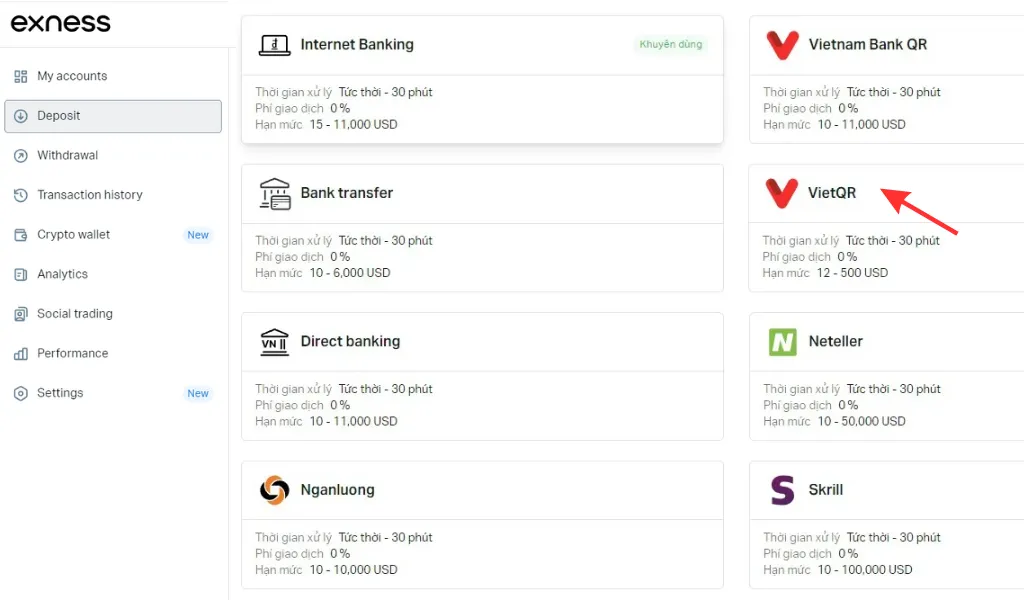This screenshot has height=600, width=1024.
Task: Go to Withdrawal page
Action: point(68,156)
